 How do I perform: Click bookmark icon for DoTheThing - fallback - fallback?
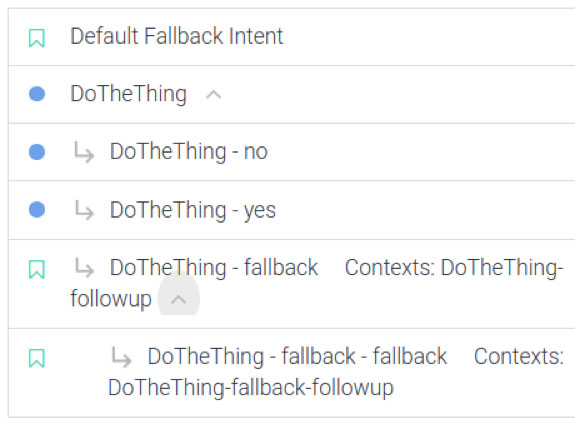coord(37,358)
